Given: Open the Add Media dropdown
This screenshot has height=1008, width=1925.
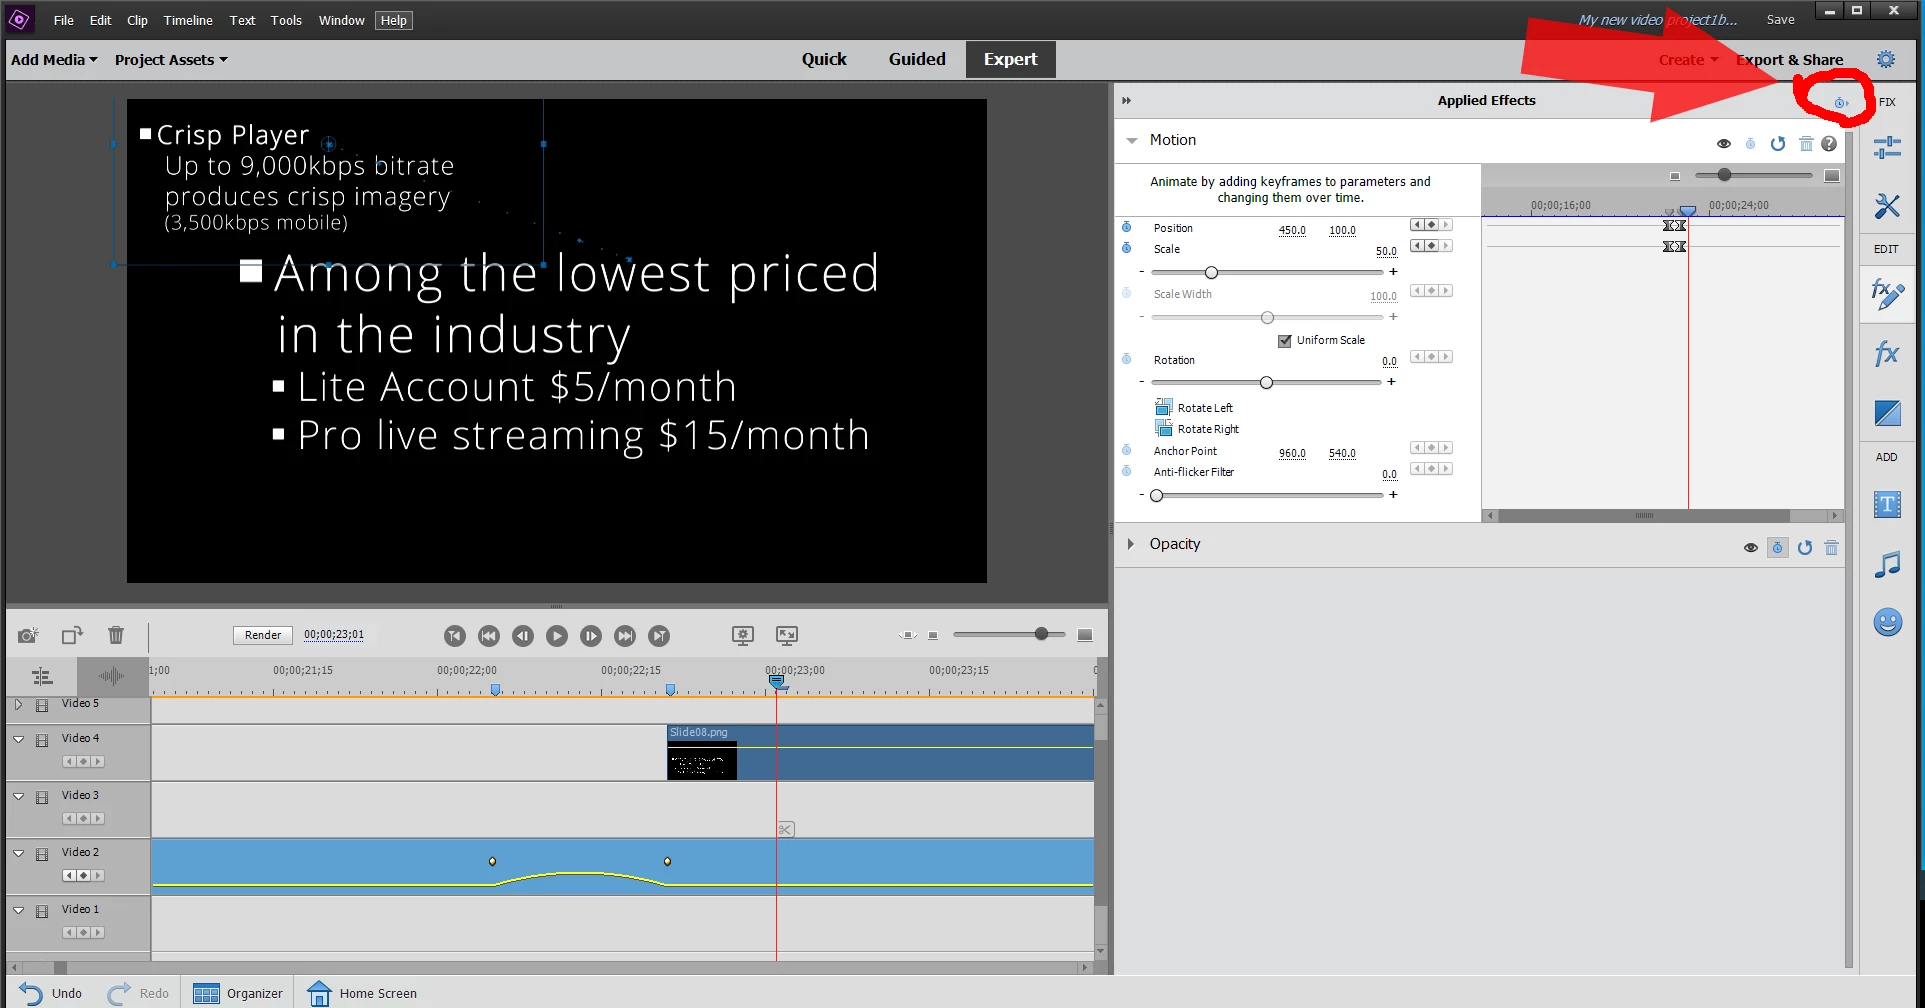Looking at the screenshot, I should [54, 60].
